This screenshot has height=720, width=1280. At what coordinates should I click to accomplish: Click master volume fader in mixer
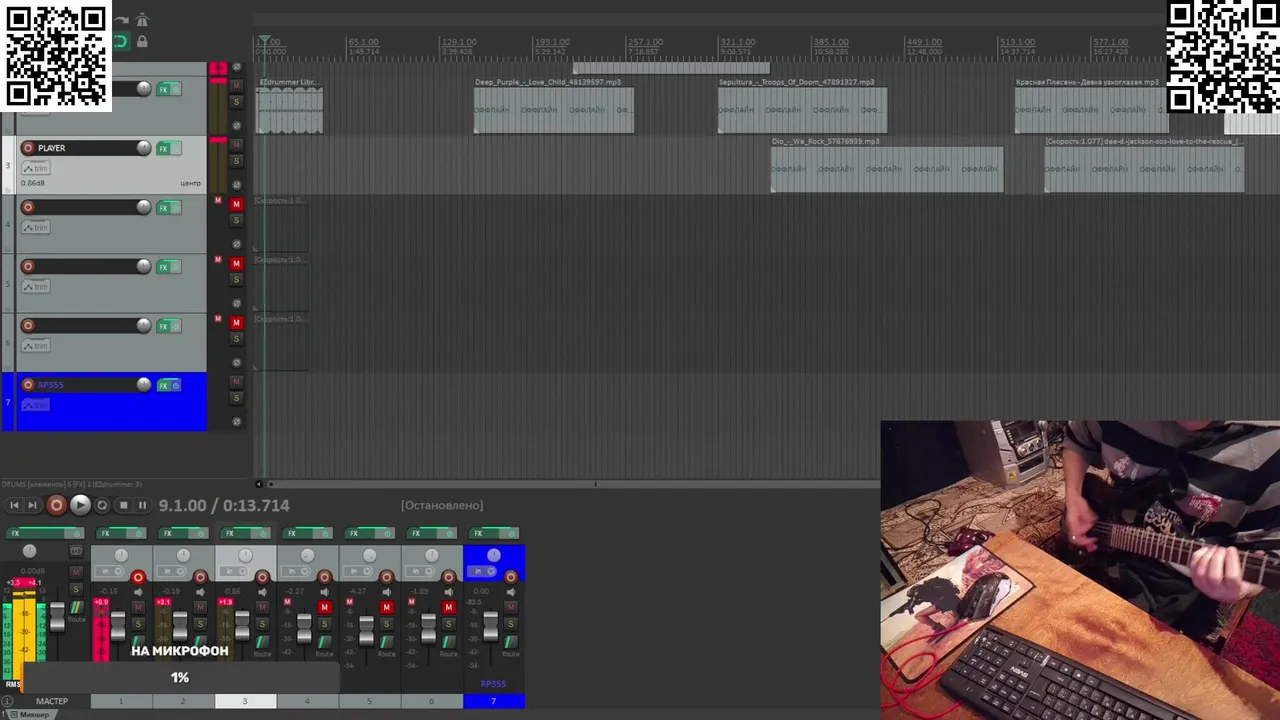point(57,617)
